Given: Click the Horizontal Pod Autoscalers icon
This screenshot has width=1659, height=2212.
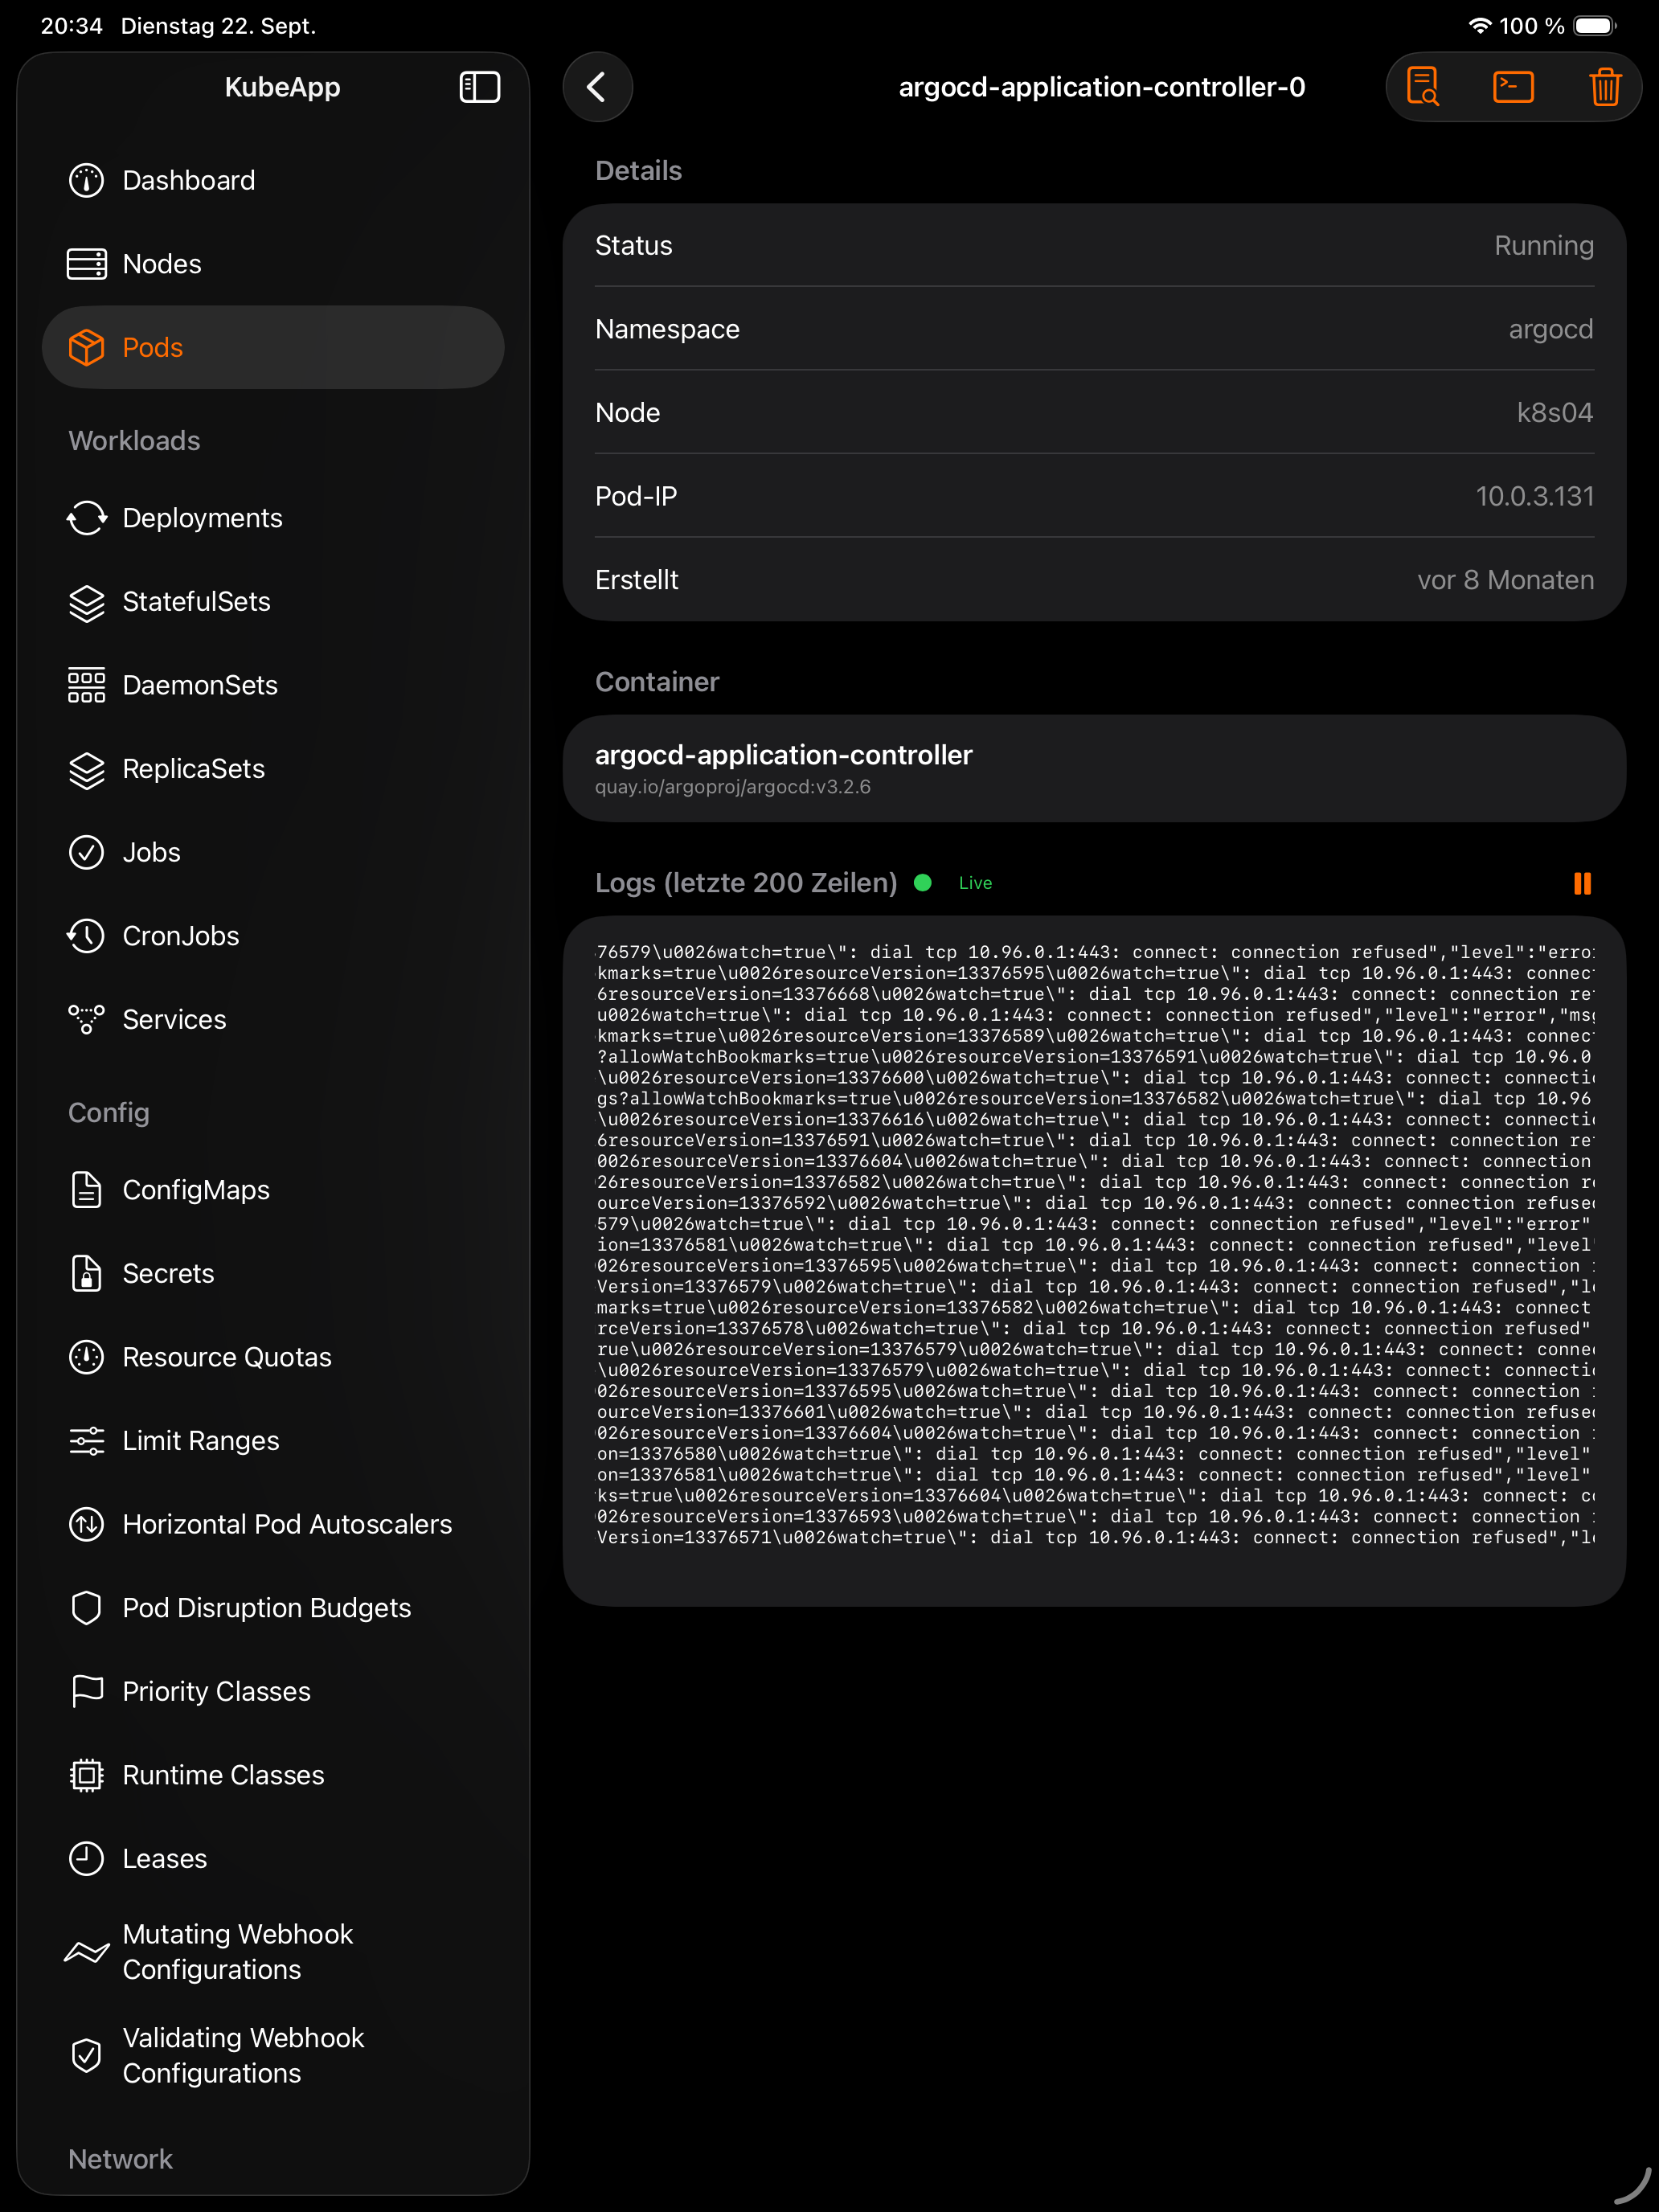Looking at the screenshot, I should tap(87, 1524).
